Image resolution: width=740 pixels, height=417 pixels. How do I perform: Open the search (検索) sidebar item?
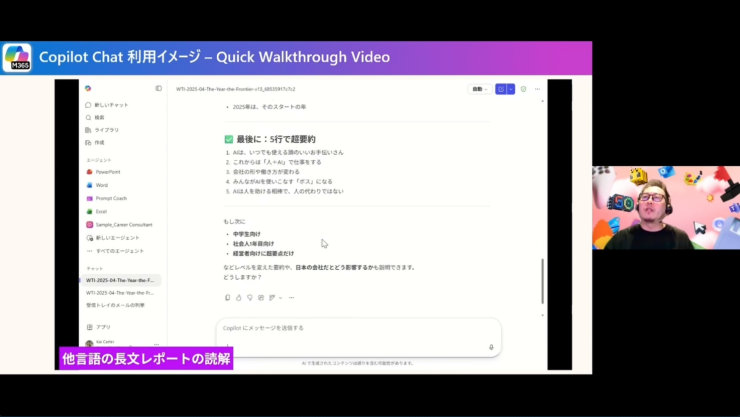95,117
